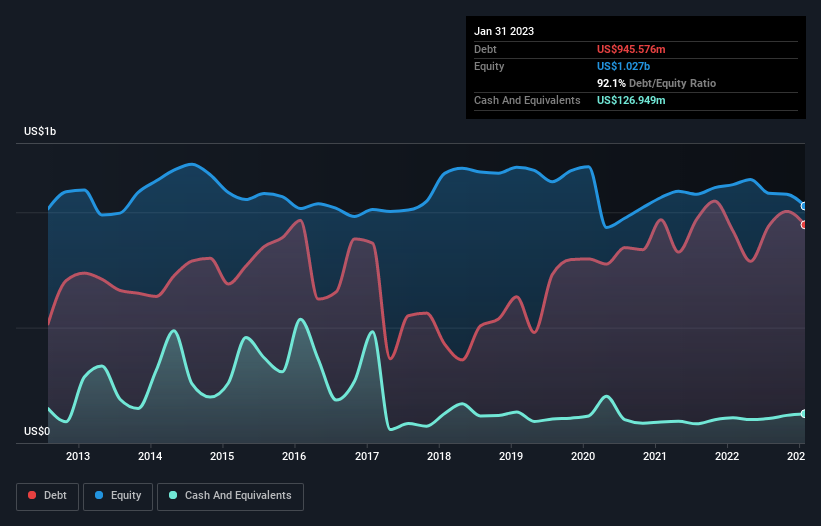Toggle the Debt series legend button
The width and height of the screenshot is (821, 526).
[x=48, y=496]
